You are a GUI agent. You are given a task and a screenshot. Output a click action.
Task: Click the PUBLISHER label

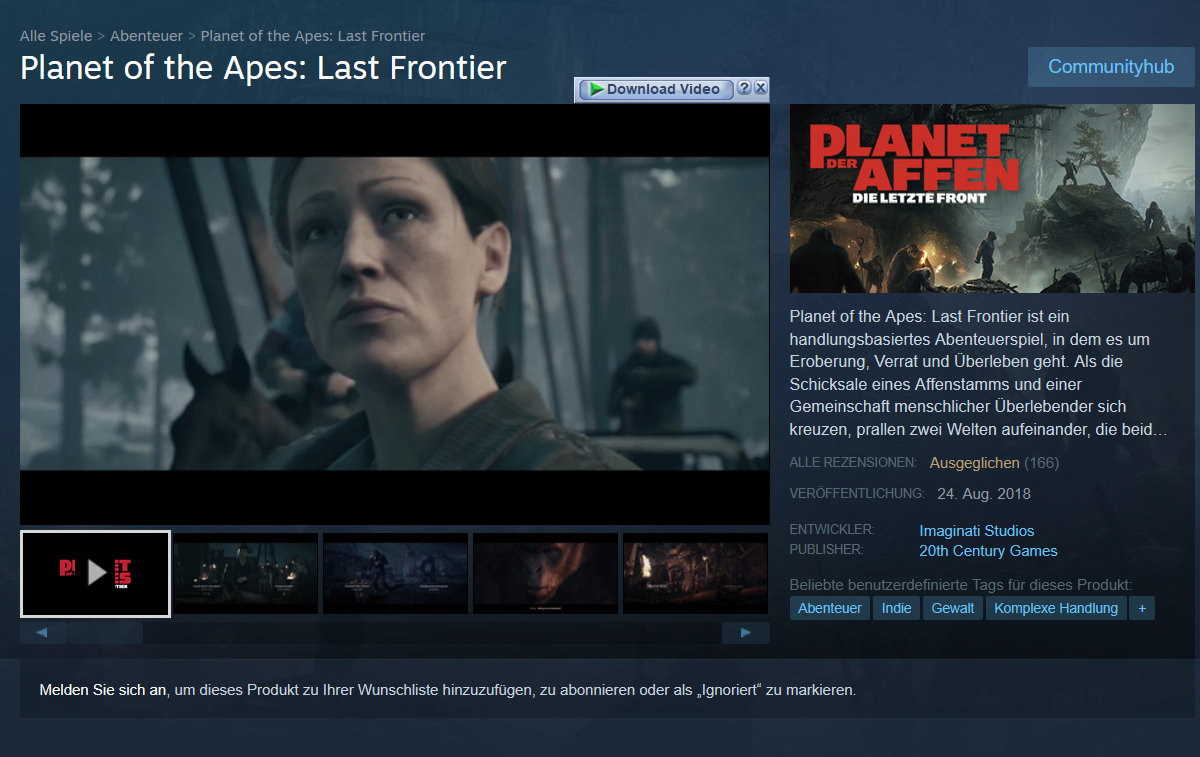tap(826, 550)
